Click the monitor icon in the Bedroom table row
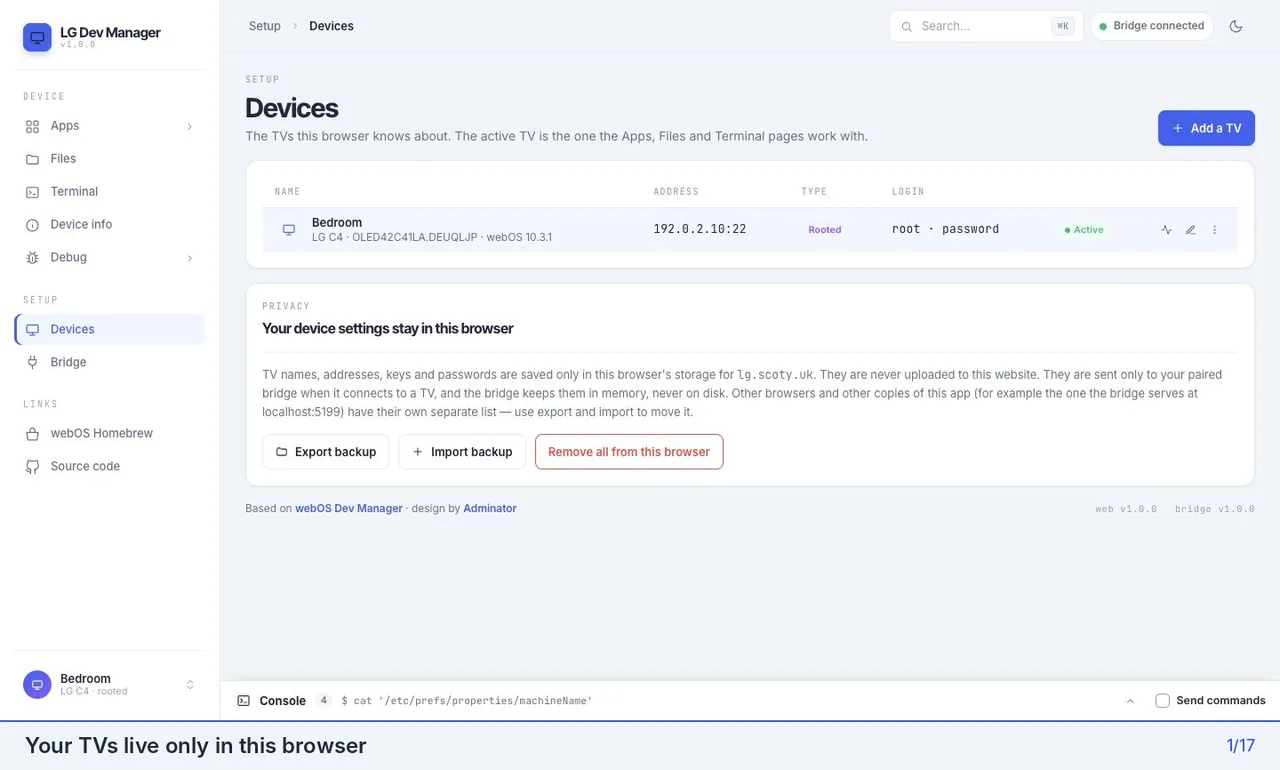The width and height of the screenshot is (1280, 770). 289,230
